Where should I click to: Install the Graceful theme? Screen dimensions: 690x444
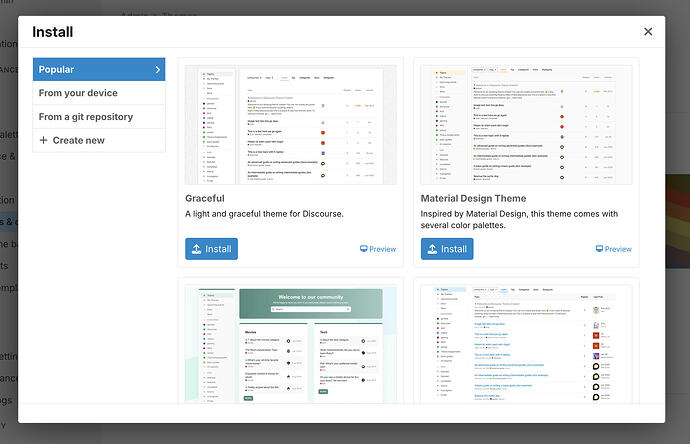pos(211,249)
